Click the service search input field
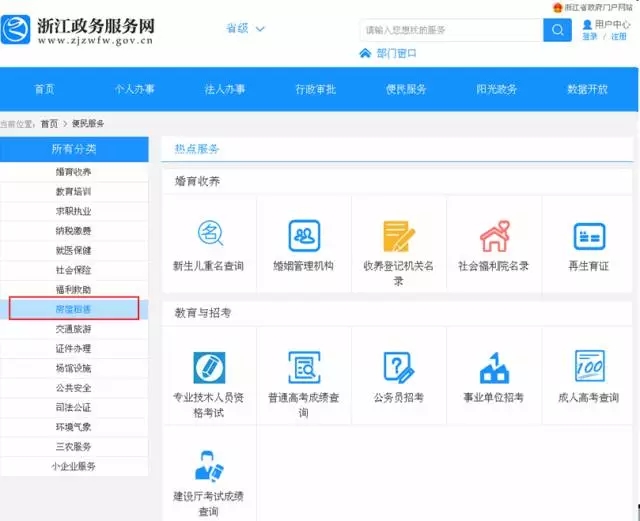This screenshot has height=521, width=640. pos(451,30)
